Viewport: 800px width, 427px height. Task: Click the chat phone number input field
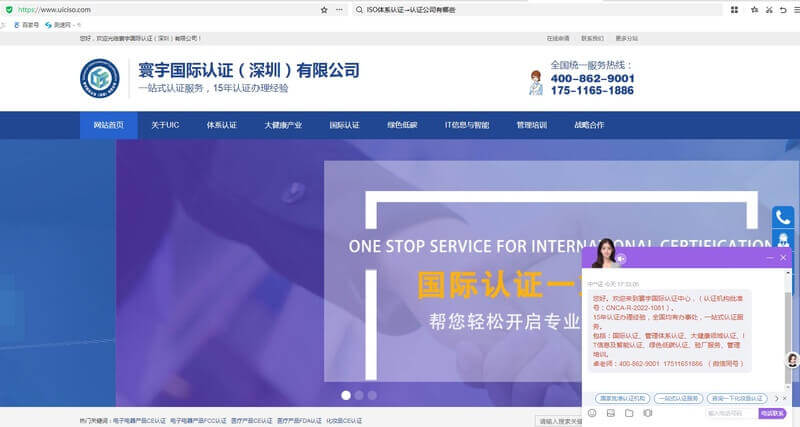click(731, 413)
